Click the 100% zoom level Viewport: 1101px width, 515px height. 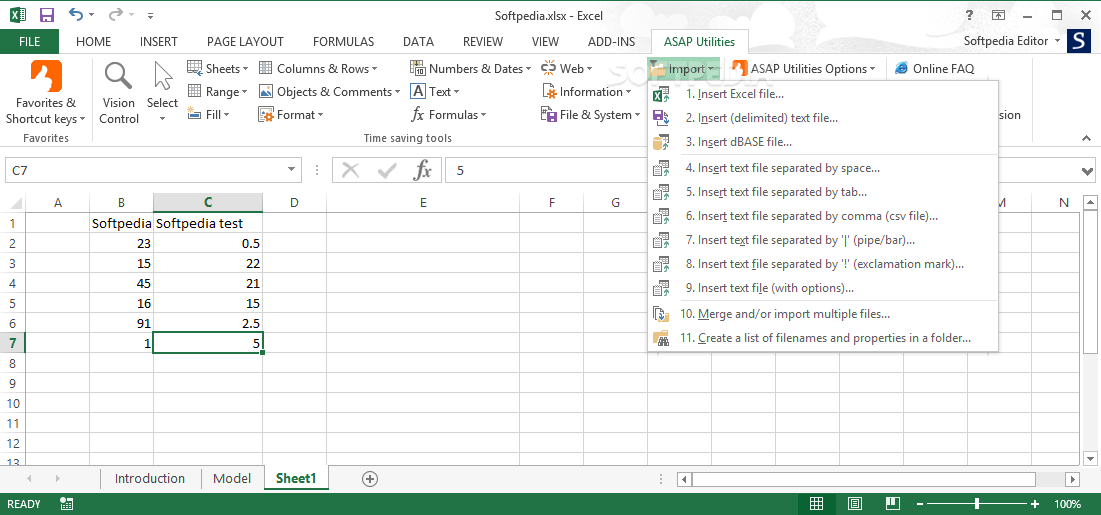tap(1067, 504)
